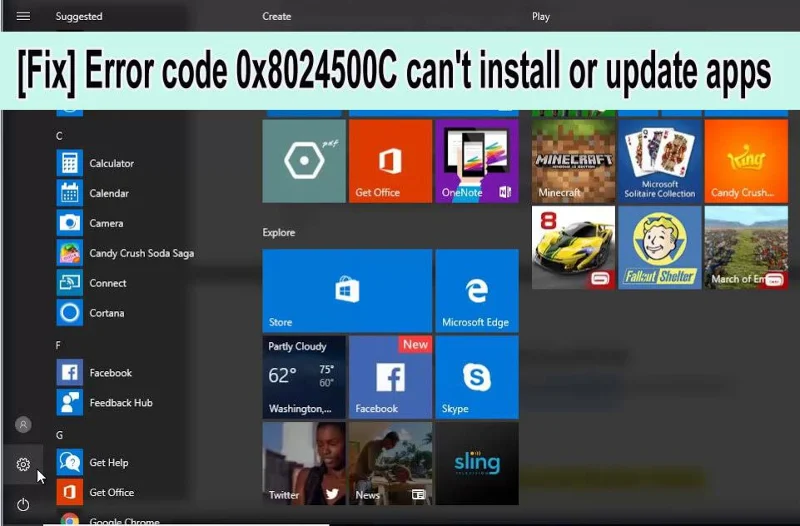800x526 pixels.
Task: Open the OneNote tile
Action: click(x=477, y=161)
